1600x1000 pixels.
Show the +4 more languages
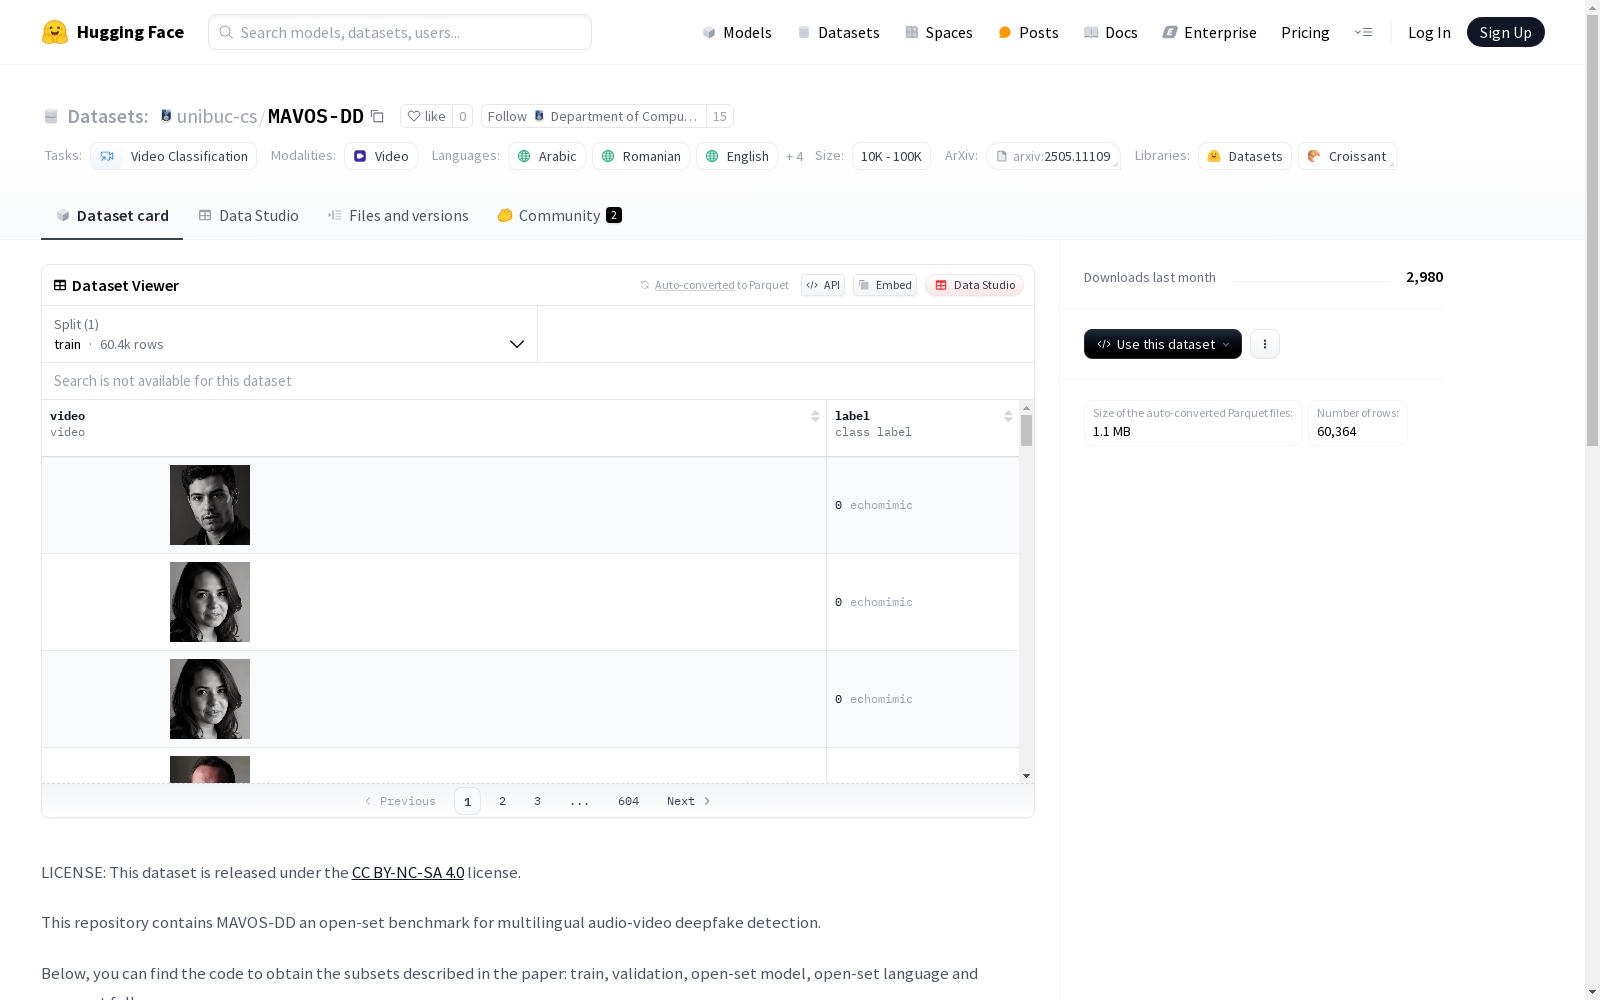click(794, 156)
